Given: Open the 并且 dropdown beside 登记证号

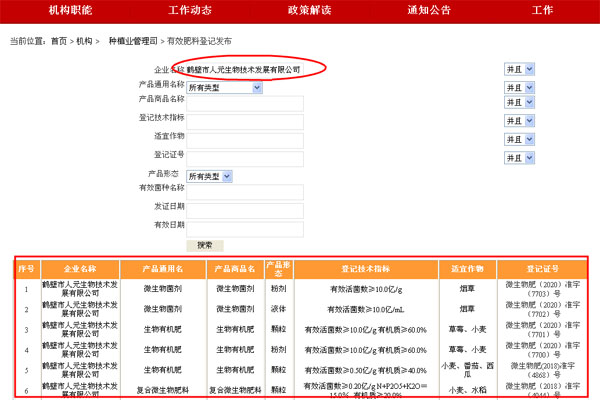Looking at the screenshot, I should 519,158.
